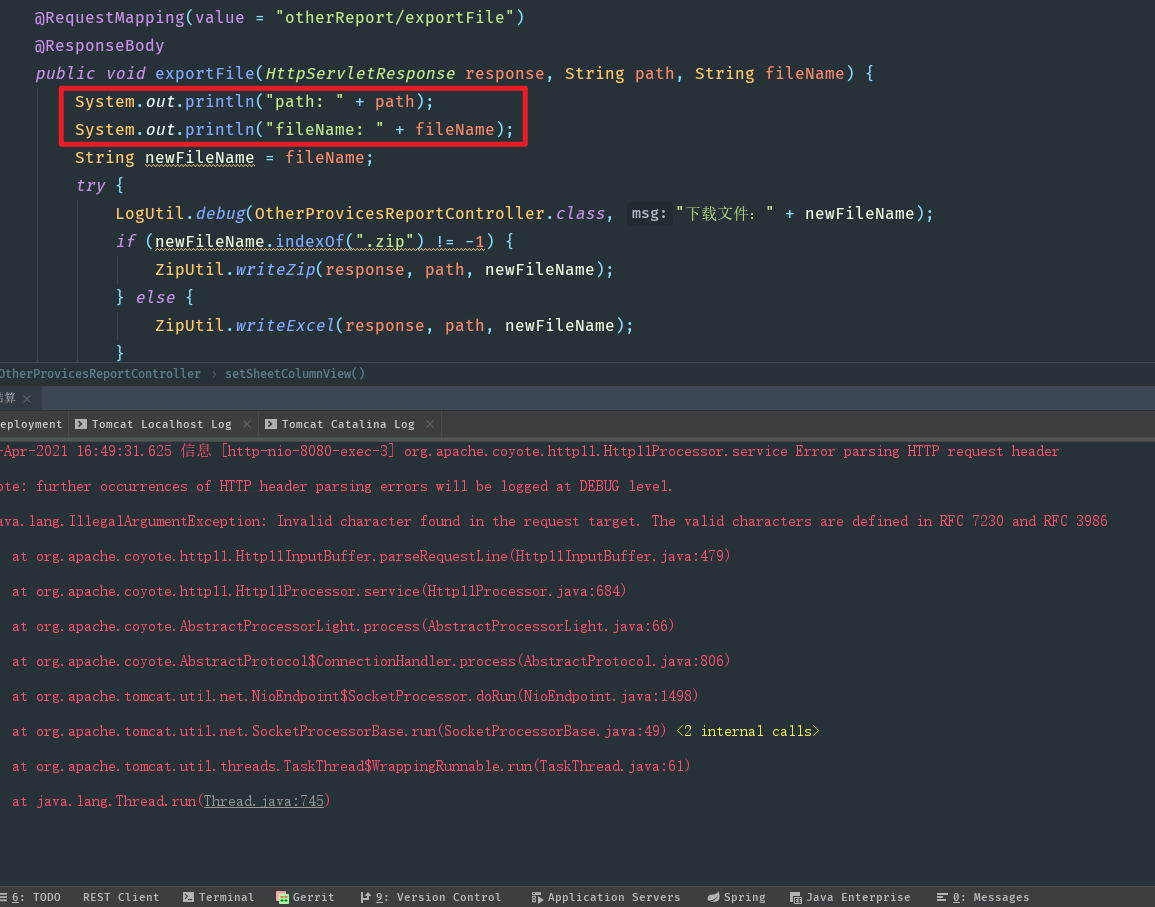Click OtherProvicesReportController in the breadcrumb bar
This screenshot has width=1155, height=907.
pyautogui.click(x=101, y=373)
